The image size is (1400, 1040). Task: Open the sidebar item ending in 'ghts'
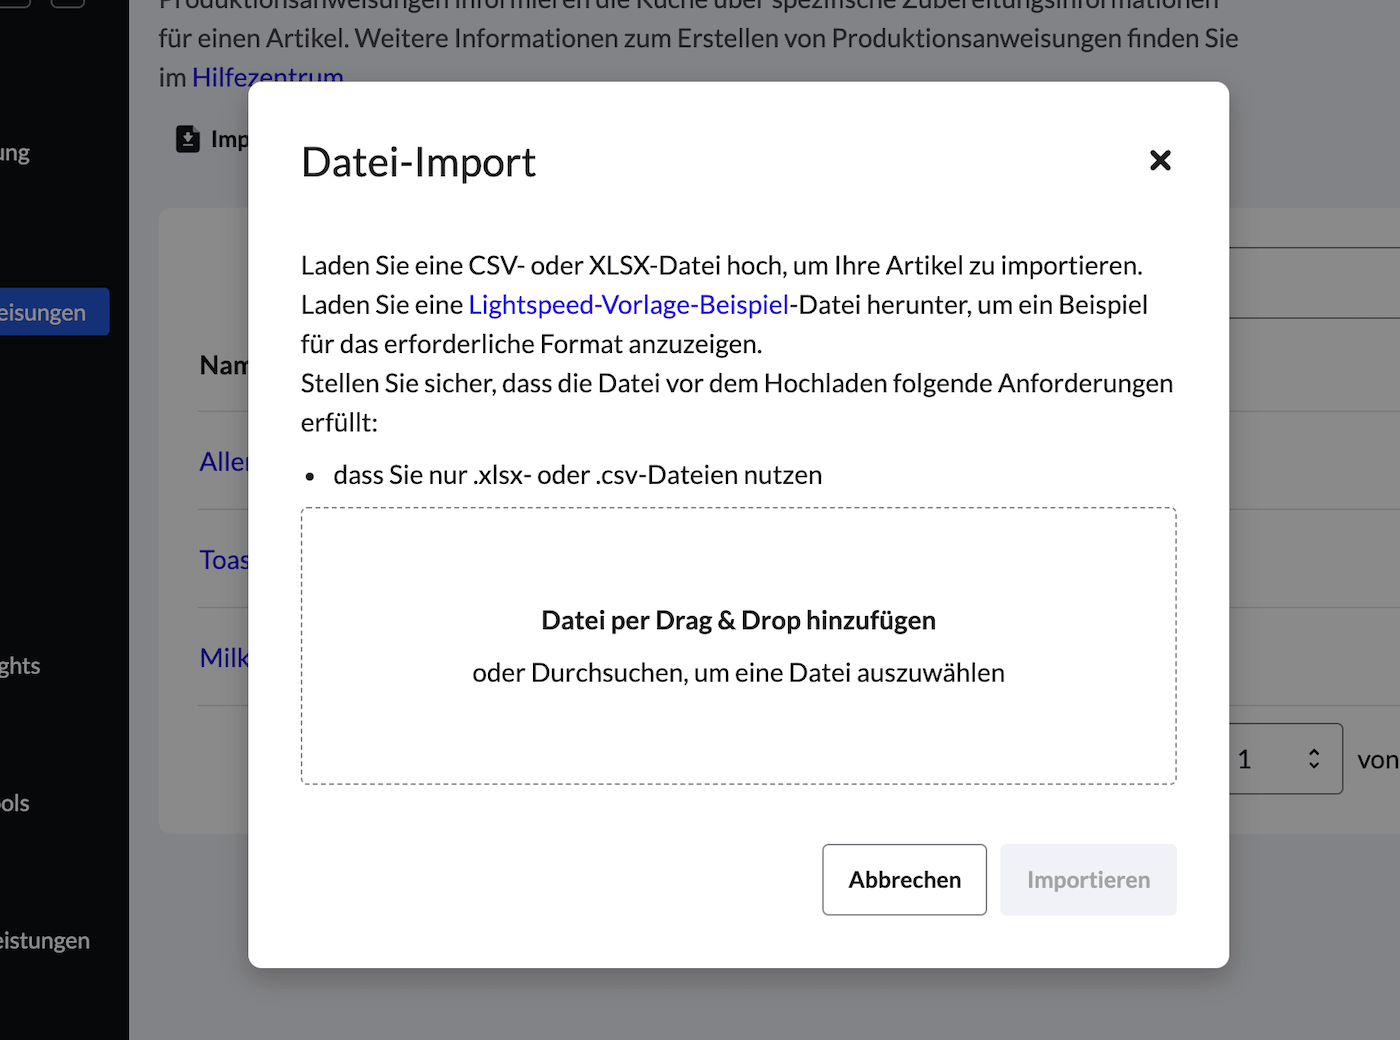click(x=20, y=666)
